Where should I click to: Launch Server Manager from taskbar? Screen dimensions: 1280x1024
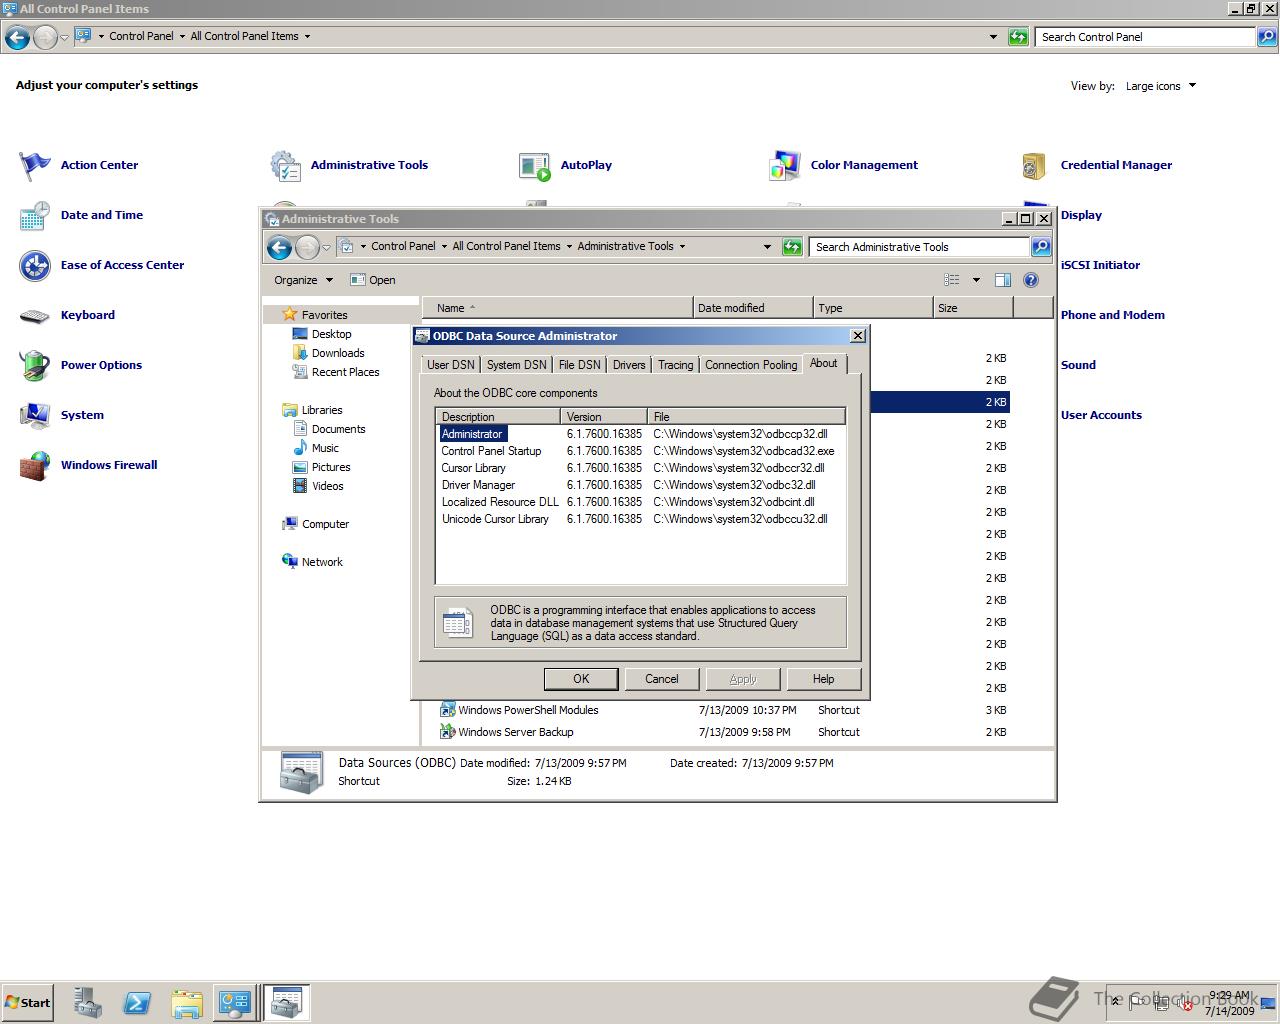(x=87, y=1003)
